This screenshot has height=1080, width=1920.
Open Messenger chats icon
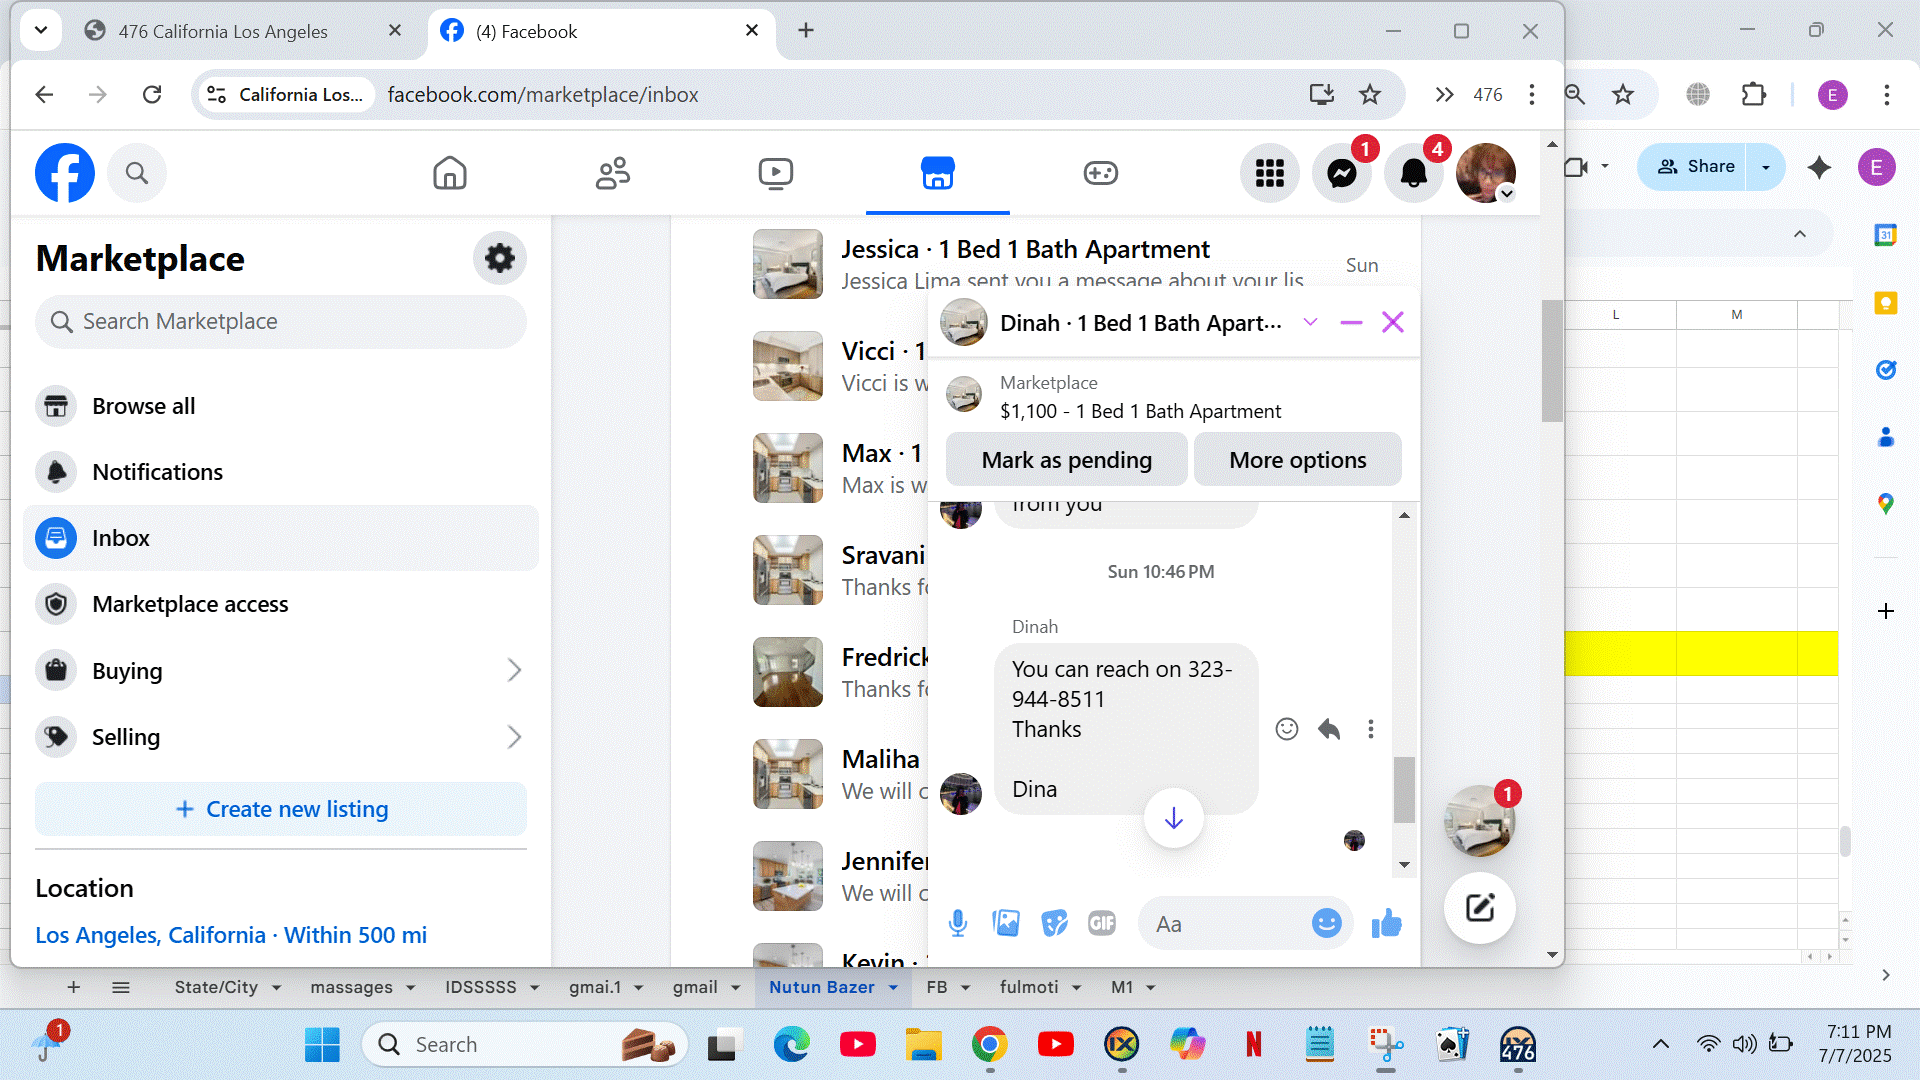point(1341,173)
